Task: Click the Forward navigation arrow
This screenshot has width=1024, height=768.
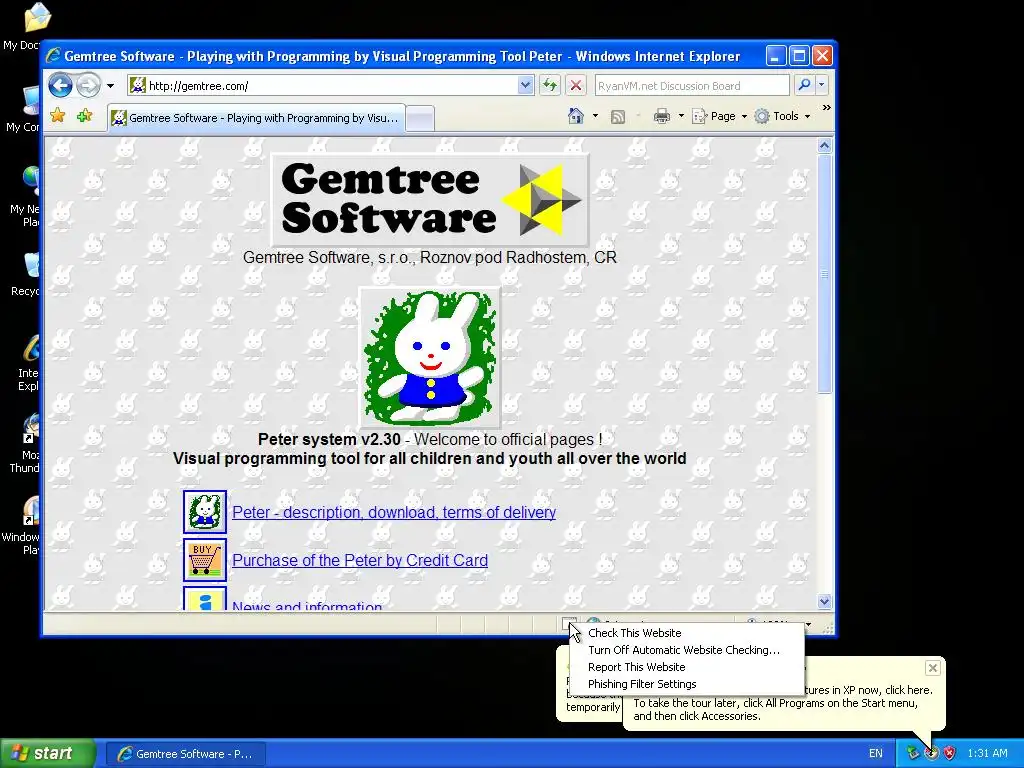Action: tap(88, 85)
